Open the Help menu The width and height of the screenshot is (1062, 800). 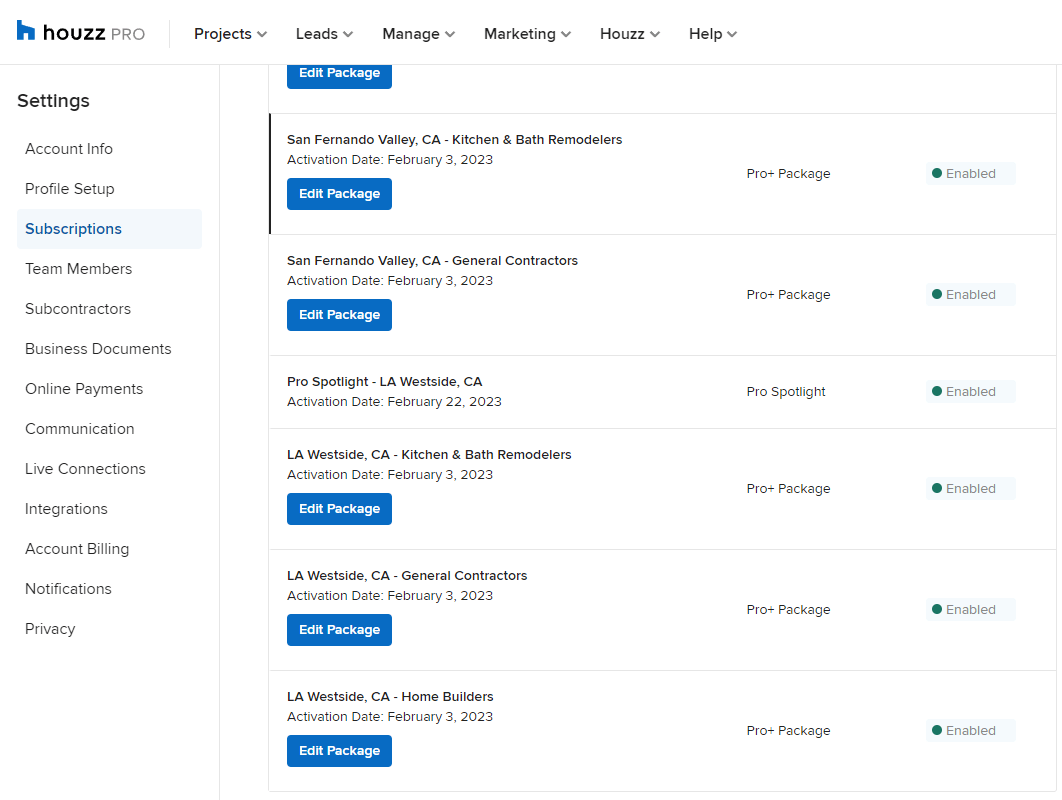713,34
